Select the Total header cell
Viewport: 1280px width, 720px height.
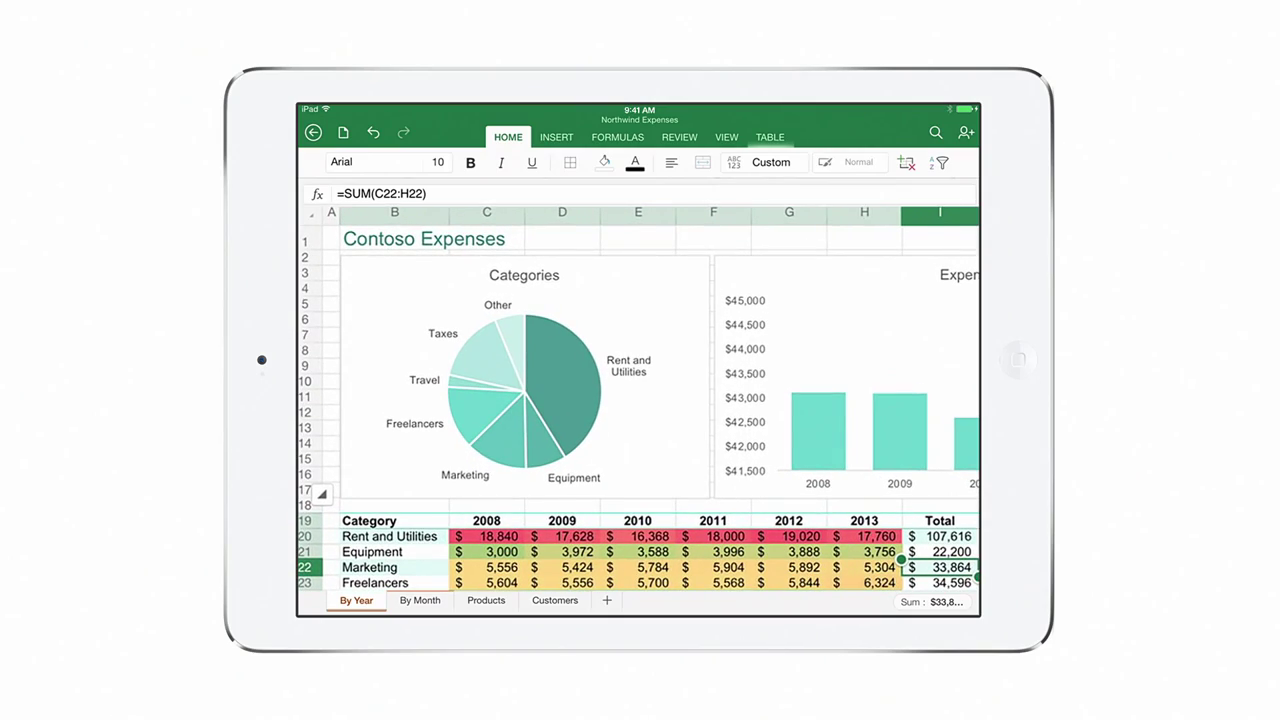(940, 521)
